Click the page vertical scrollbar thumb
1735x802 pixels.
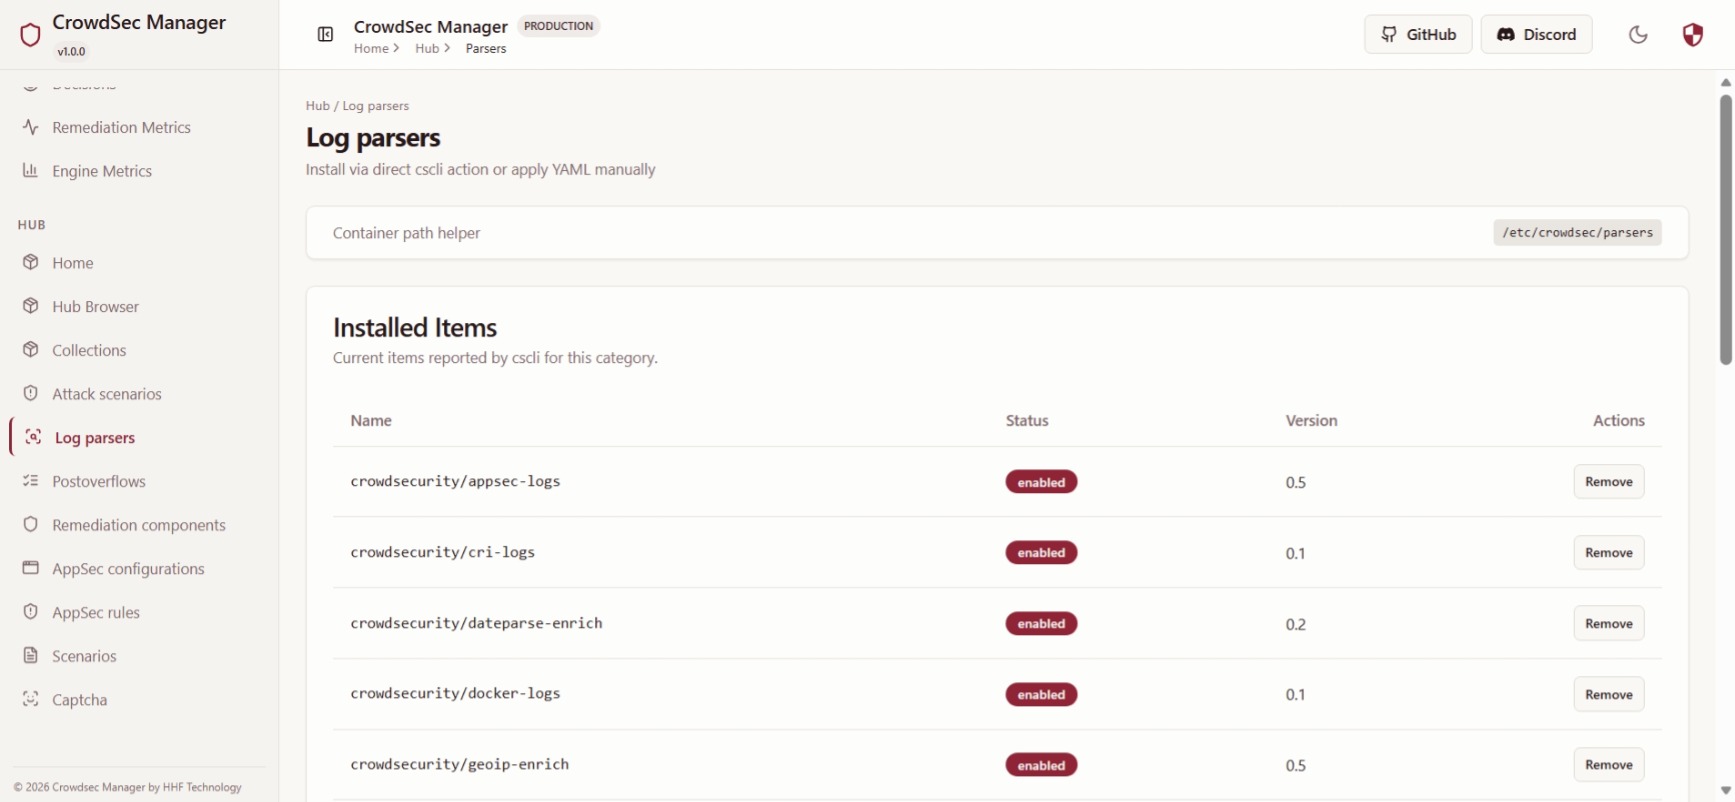tap(1726, 230)
